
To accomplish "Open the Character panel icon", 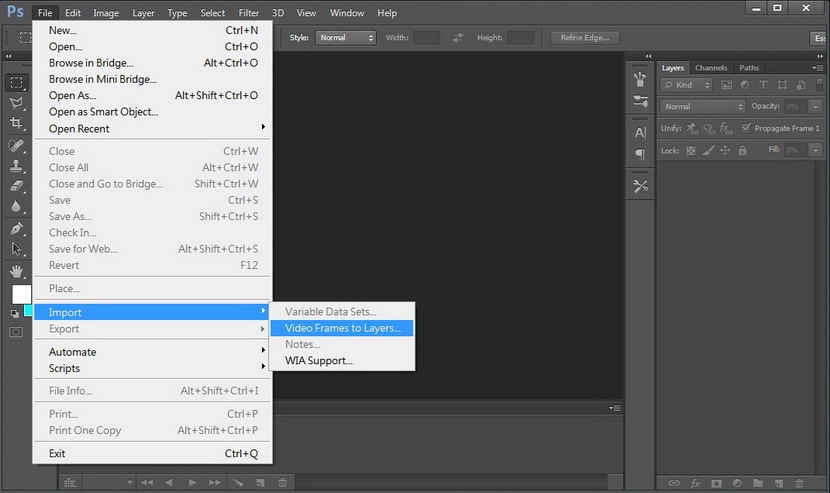I will click(x=640, y=132).
